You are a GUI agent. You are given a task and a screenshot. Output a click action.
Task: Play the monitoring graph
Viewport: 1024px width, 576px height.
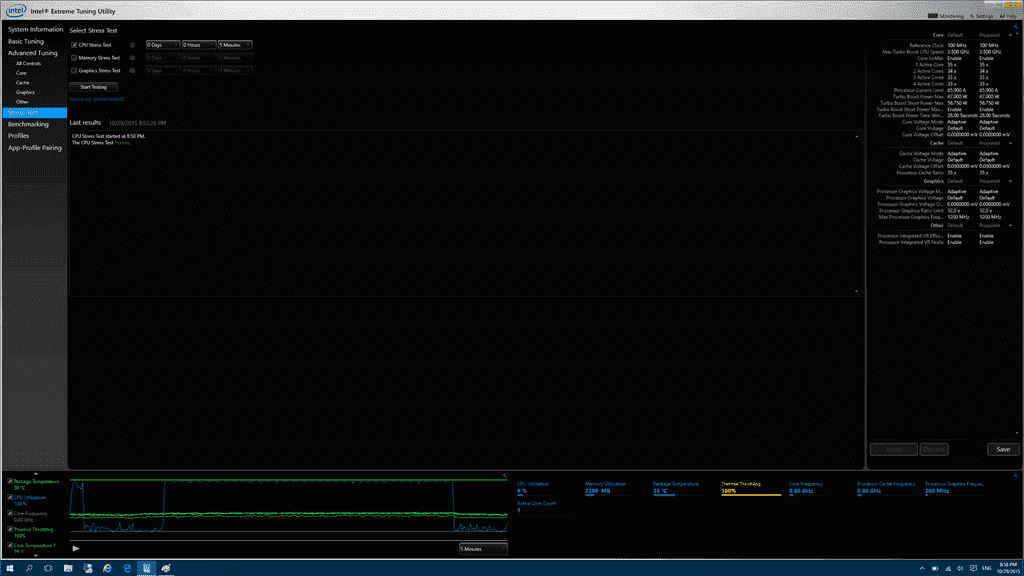(76, 549)
